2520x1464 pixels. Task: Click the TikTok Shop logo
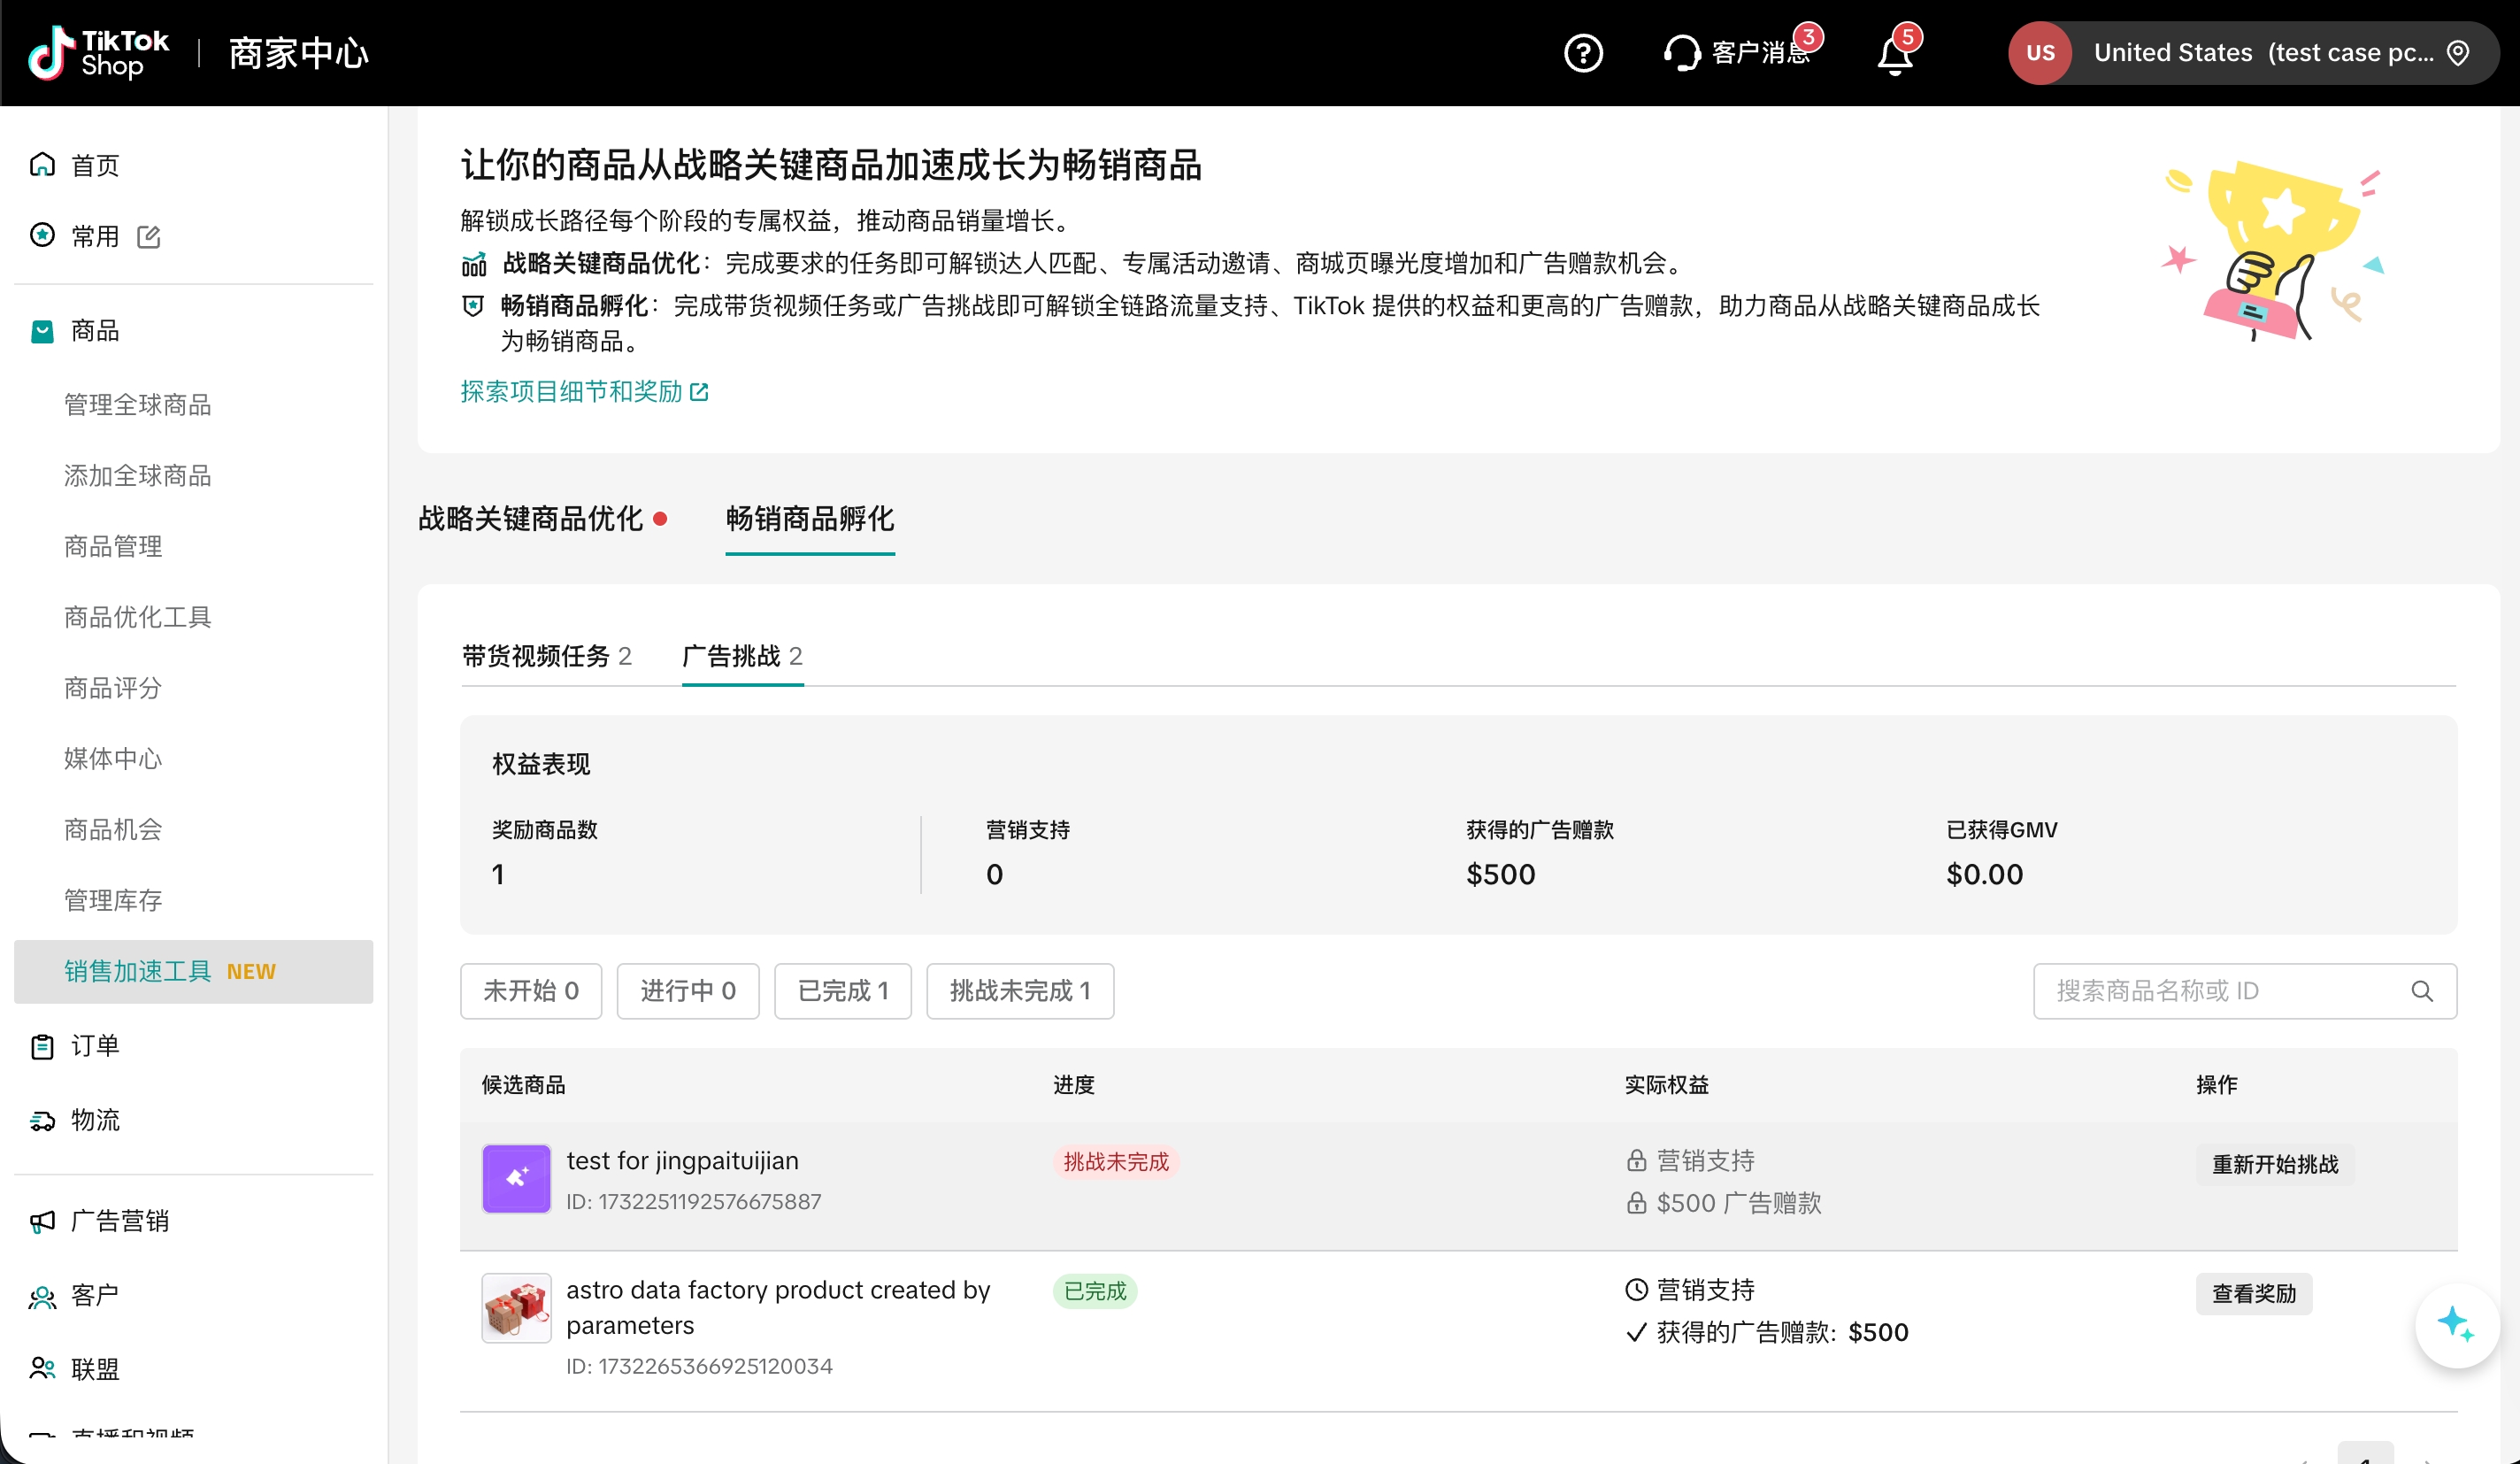point(98,53)
